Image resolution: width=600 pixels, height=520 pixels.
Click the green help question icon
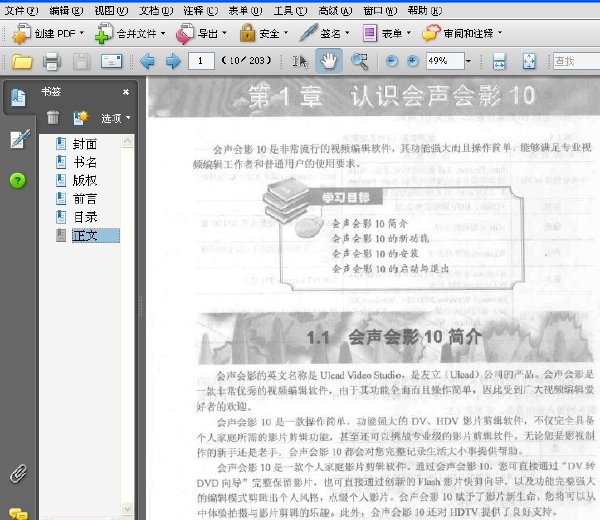click(x=18, y=180)
